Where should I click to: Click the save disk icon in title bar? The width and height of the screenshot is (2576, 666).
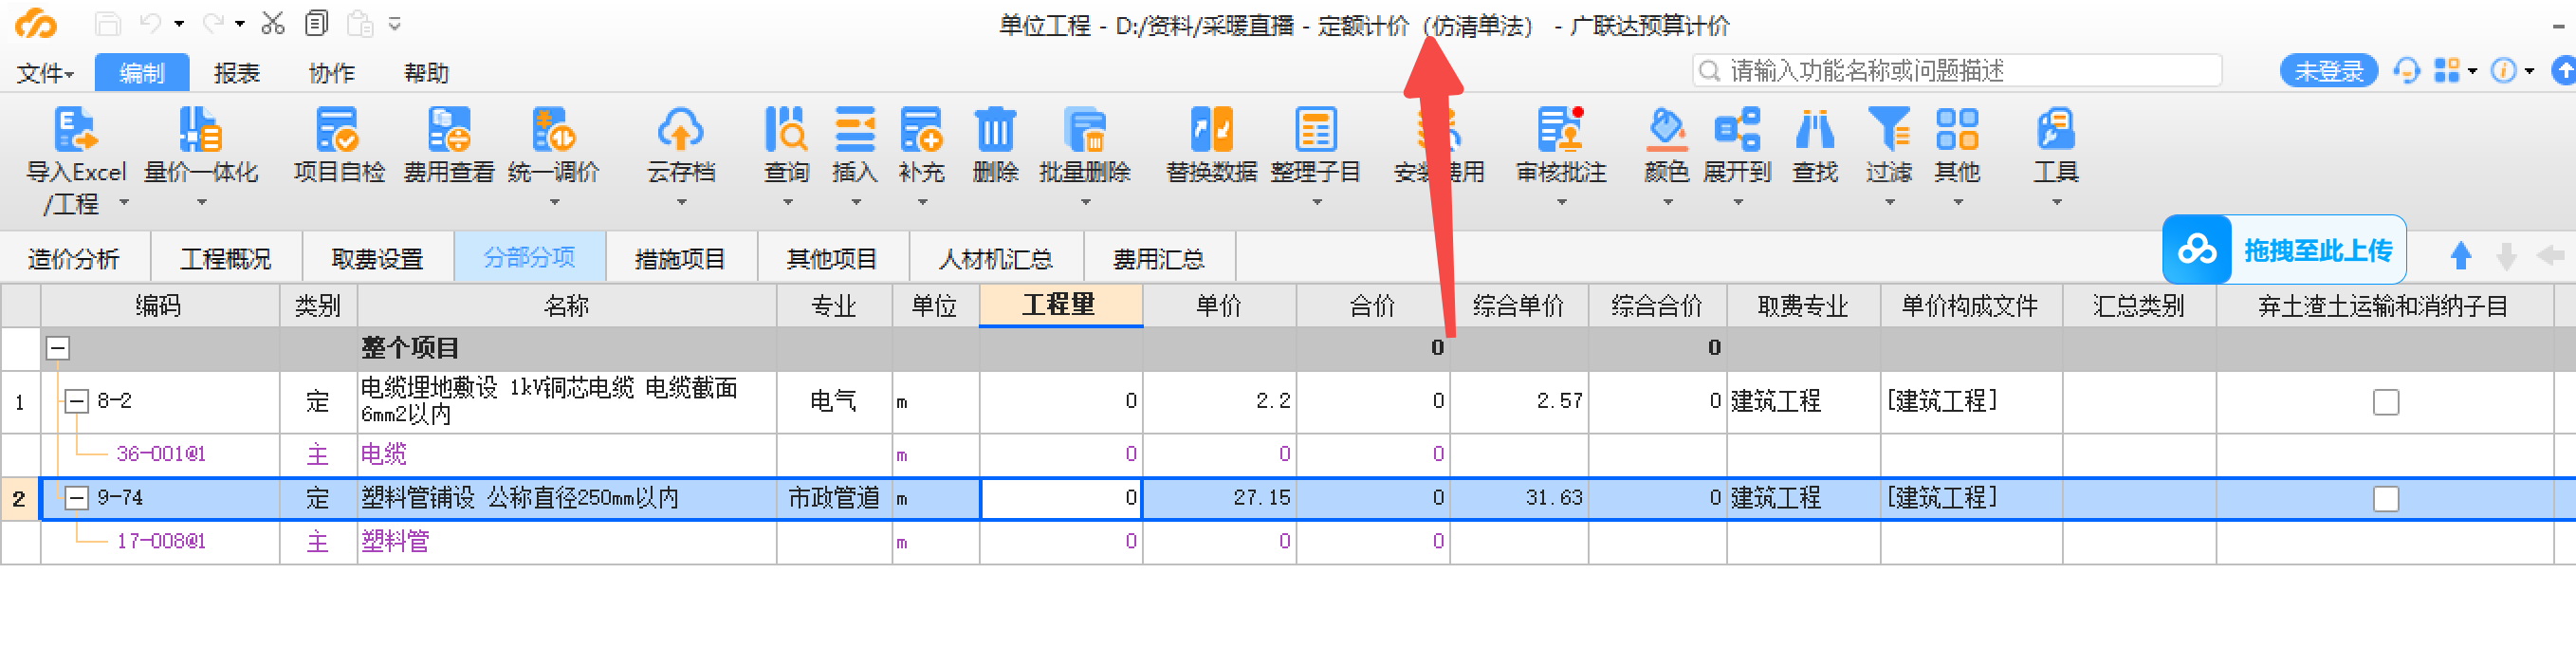point(108,24)
